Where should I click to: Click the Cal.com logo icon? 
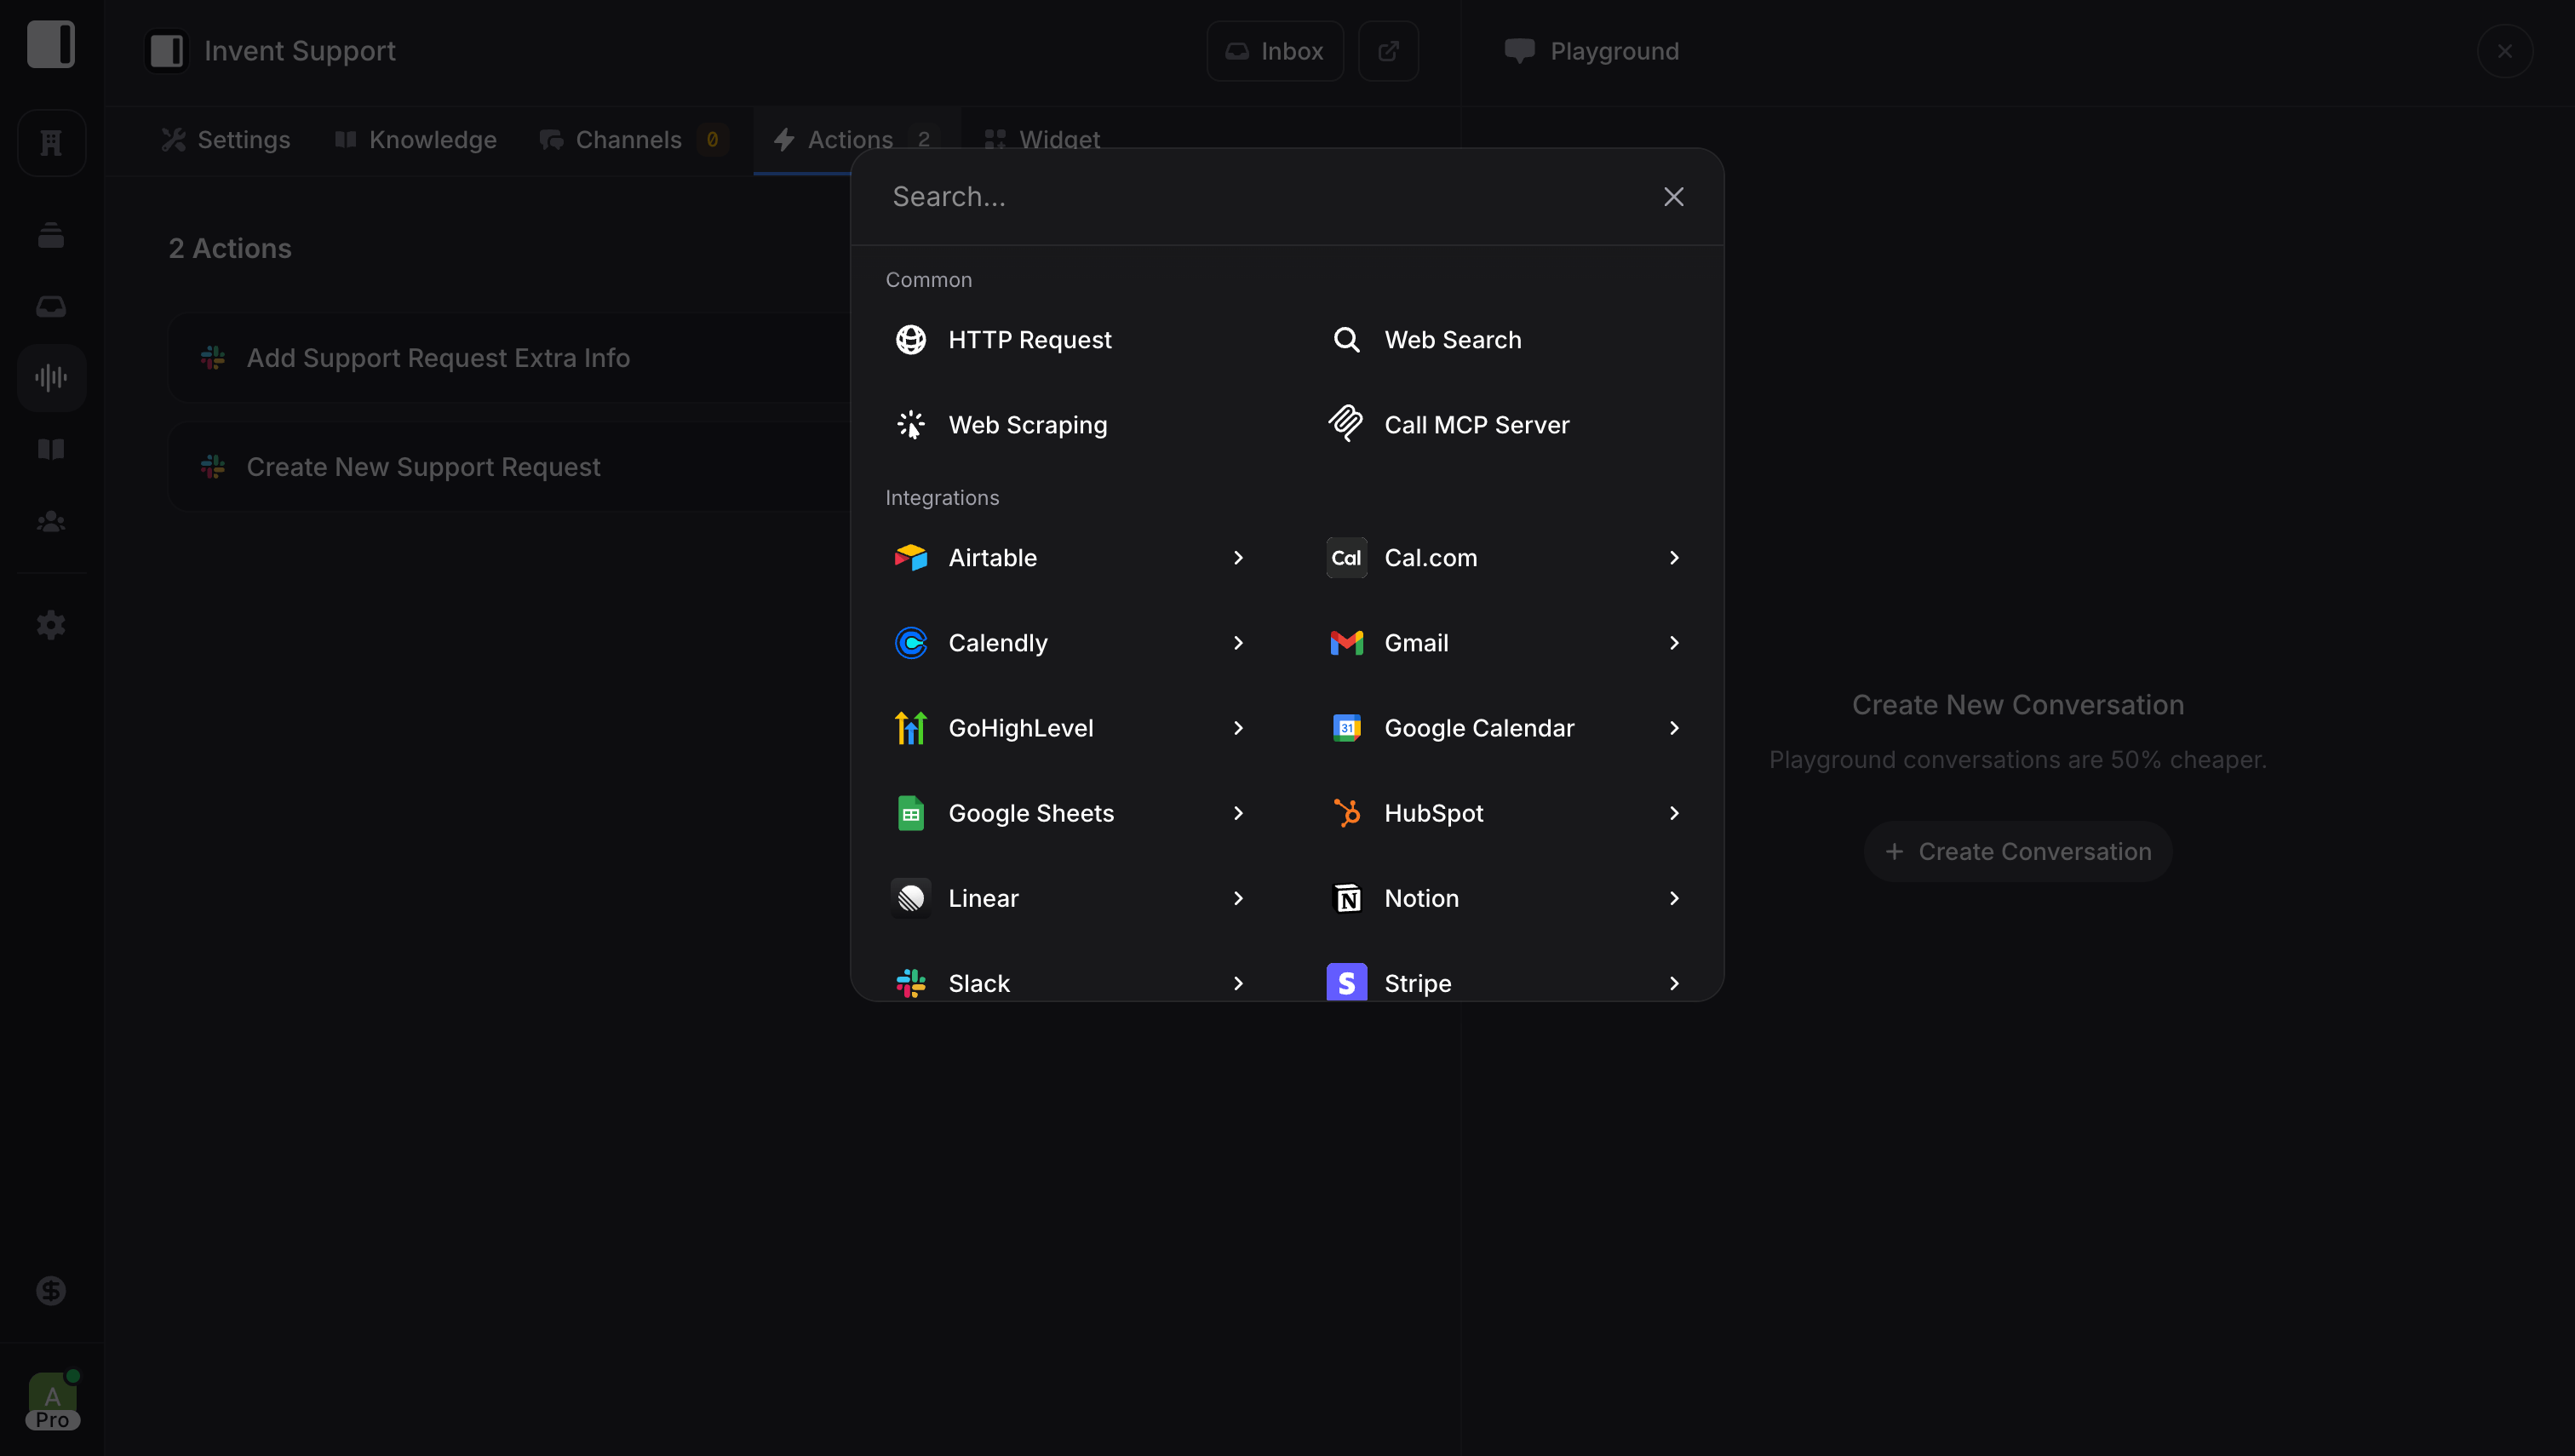coord(1346,558)
